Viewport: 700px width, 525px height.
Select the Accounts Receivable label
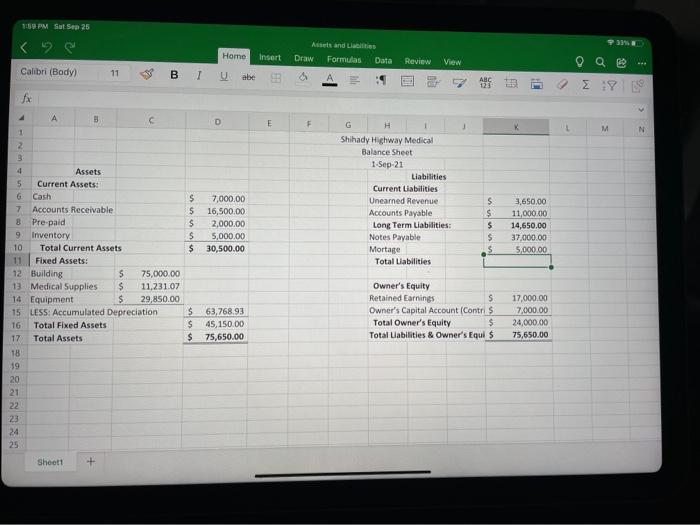[x=72, y=209]
